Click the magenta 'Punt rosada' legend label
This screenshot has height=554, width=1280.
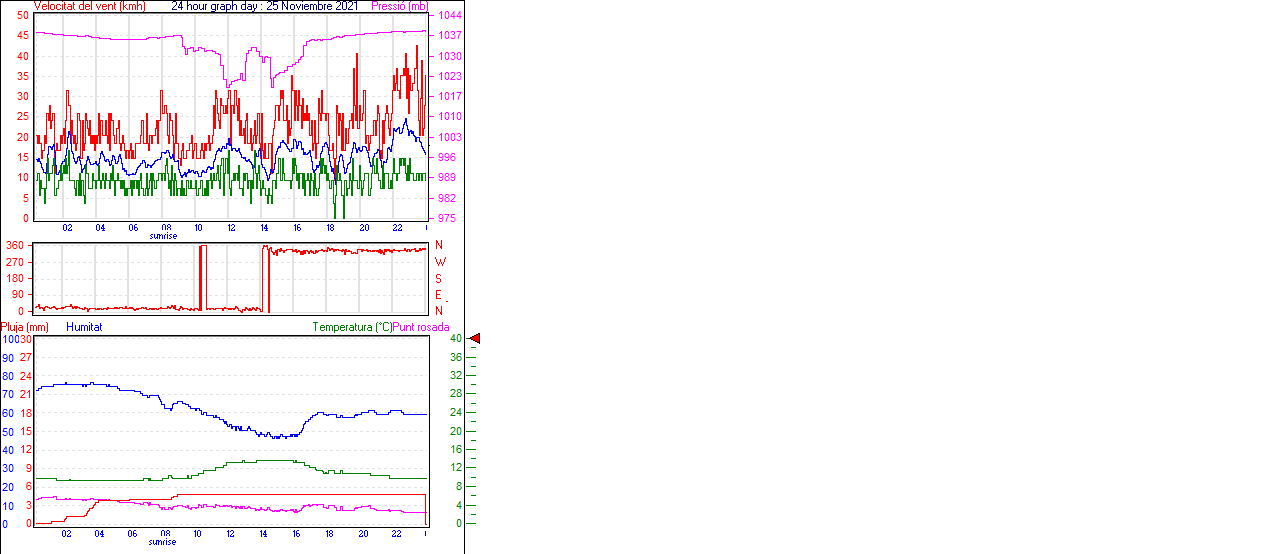421,327
